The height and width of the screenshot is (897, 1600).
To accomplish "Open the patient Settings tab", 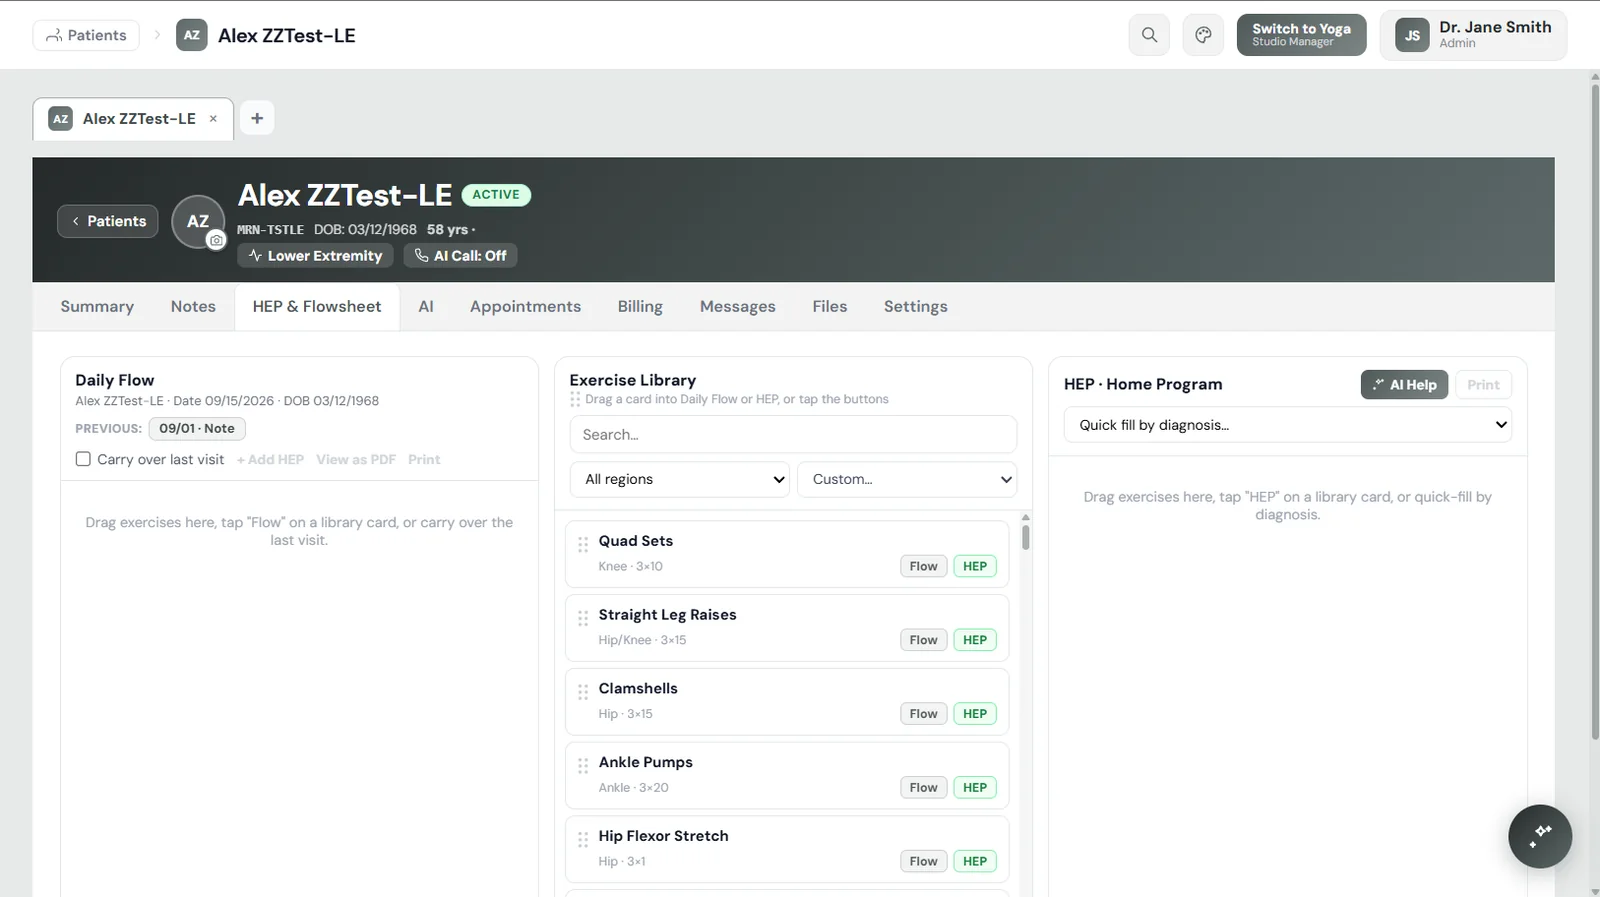I will [x=916, y=307].
